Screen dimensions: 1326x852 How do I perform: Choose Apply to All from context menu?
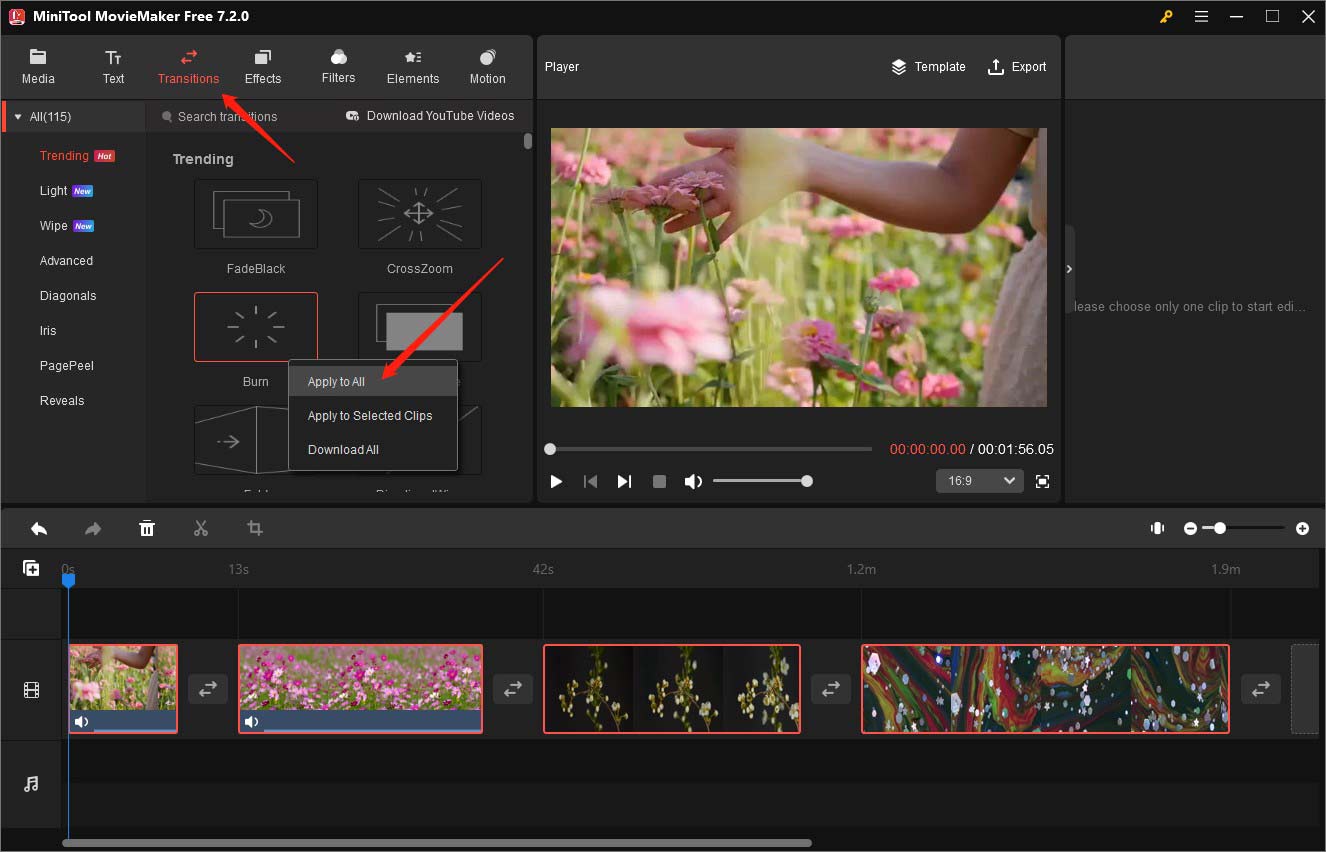(x=373, y=382)
